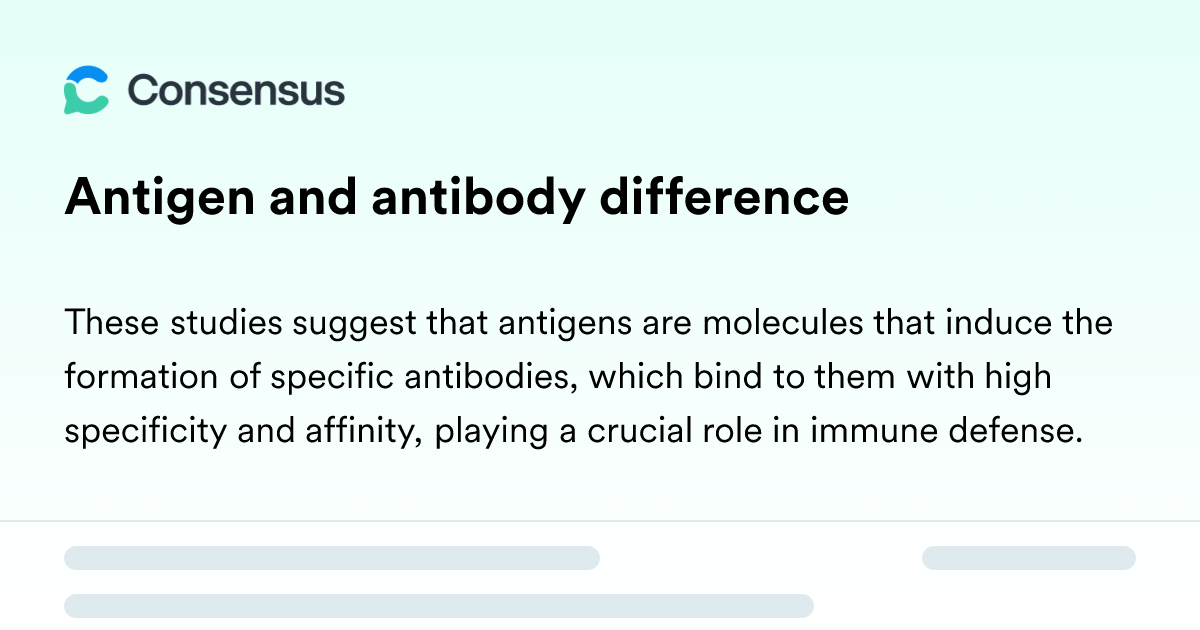Image resolution: width=1200 pixels, height=630 pixels.
Task: Click the medium-length gray placeholder bar
Action: point(332,558)
